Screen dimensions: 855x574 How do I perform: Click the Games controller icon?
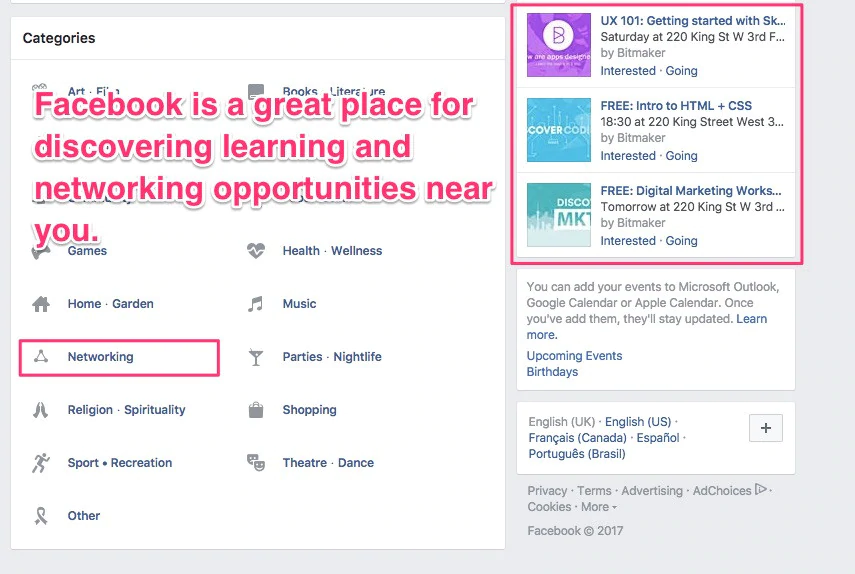click(x=41, y=251)
